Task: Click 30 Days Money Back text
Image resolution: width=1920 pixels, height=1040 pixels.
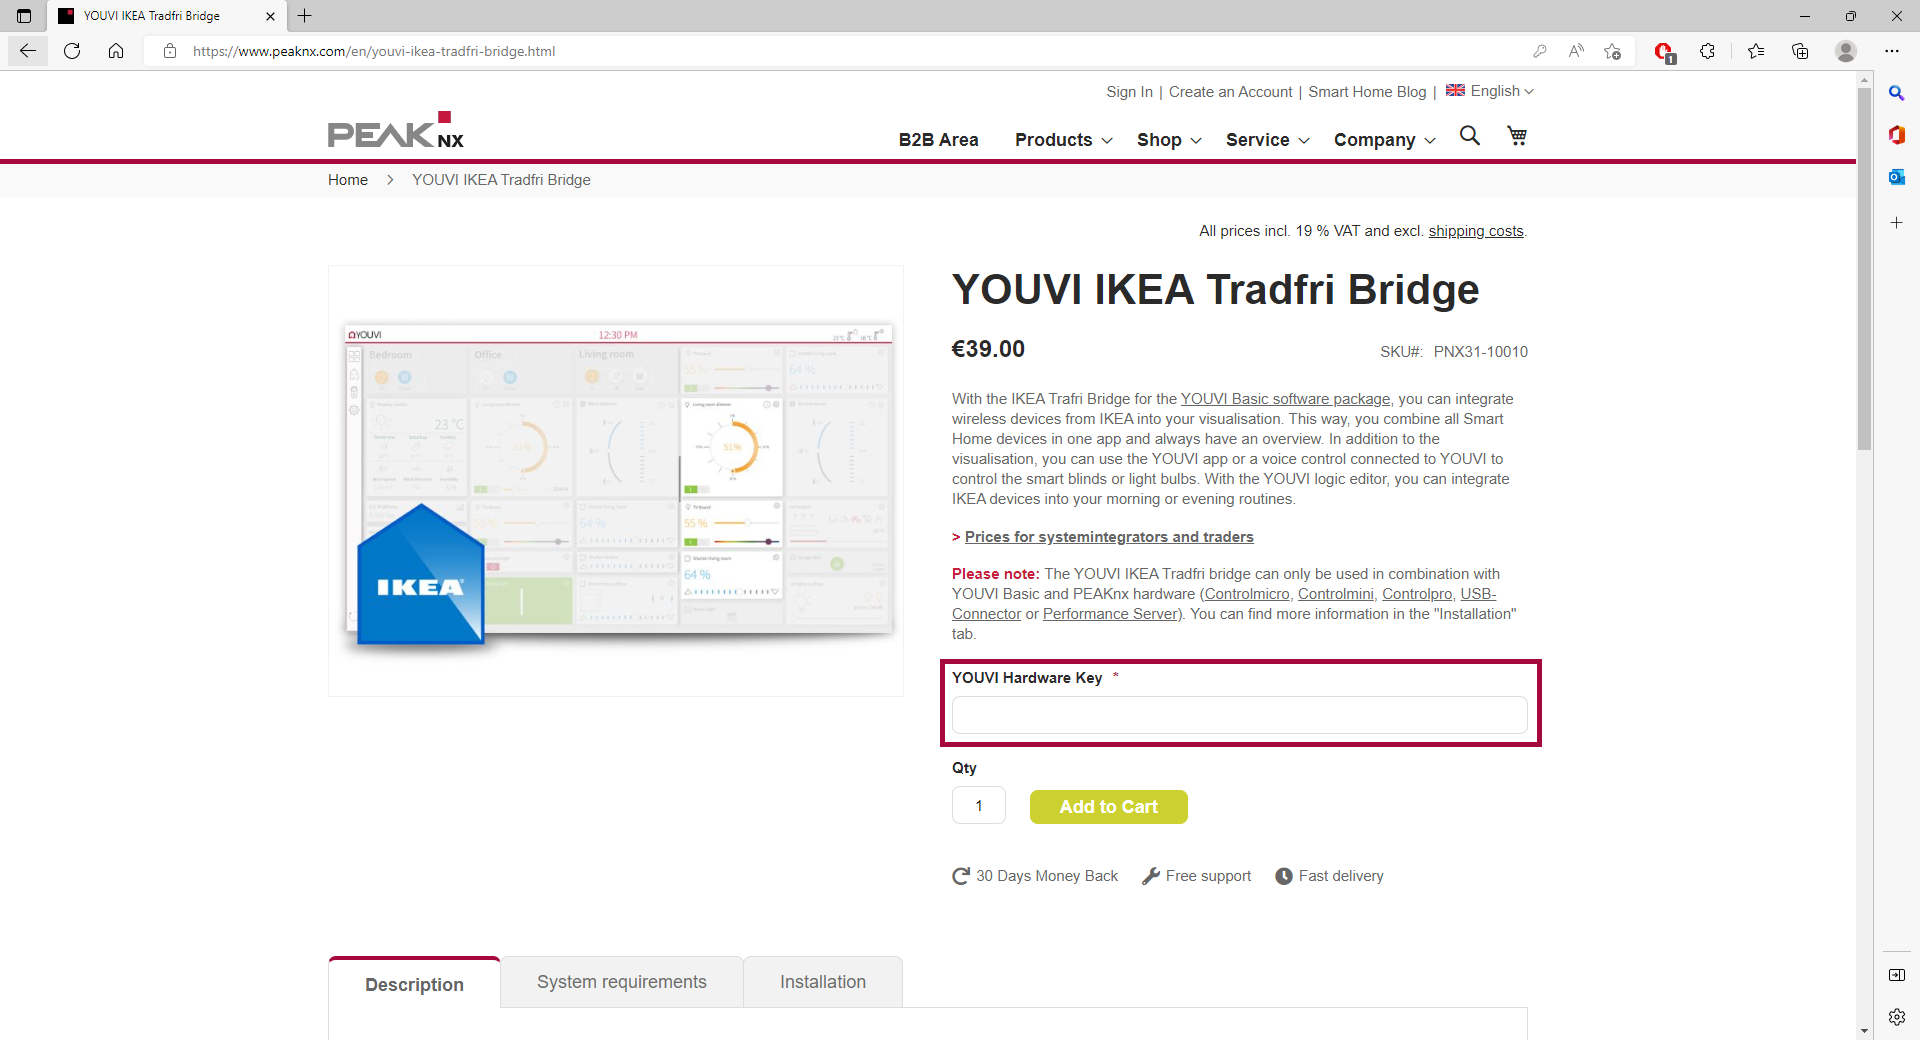Action: [x=1047, y=876]
